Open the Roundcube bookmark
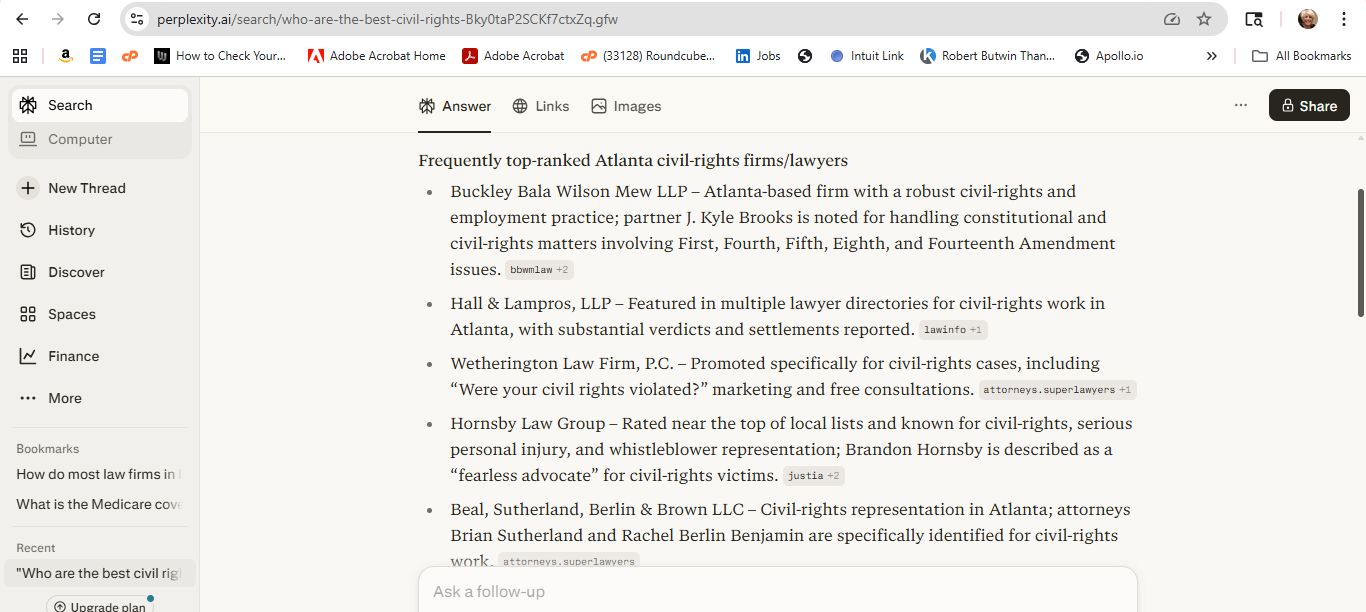 [x=649, y=56]
